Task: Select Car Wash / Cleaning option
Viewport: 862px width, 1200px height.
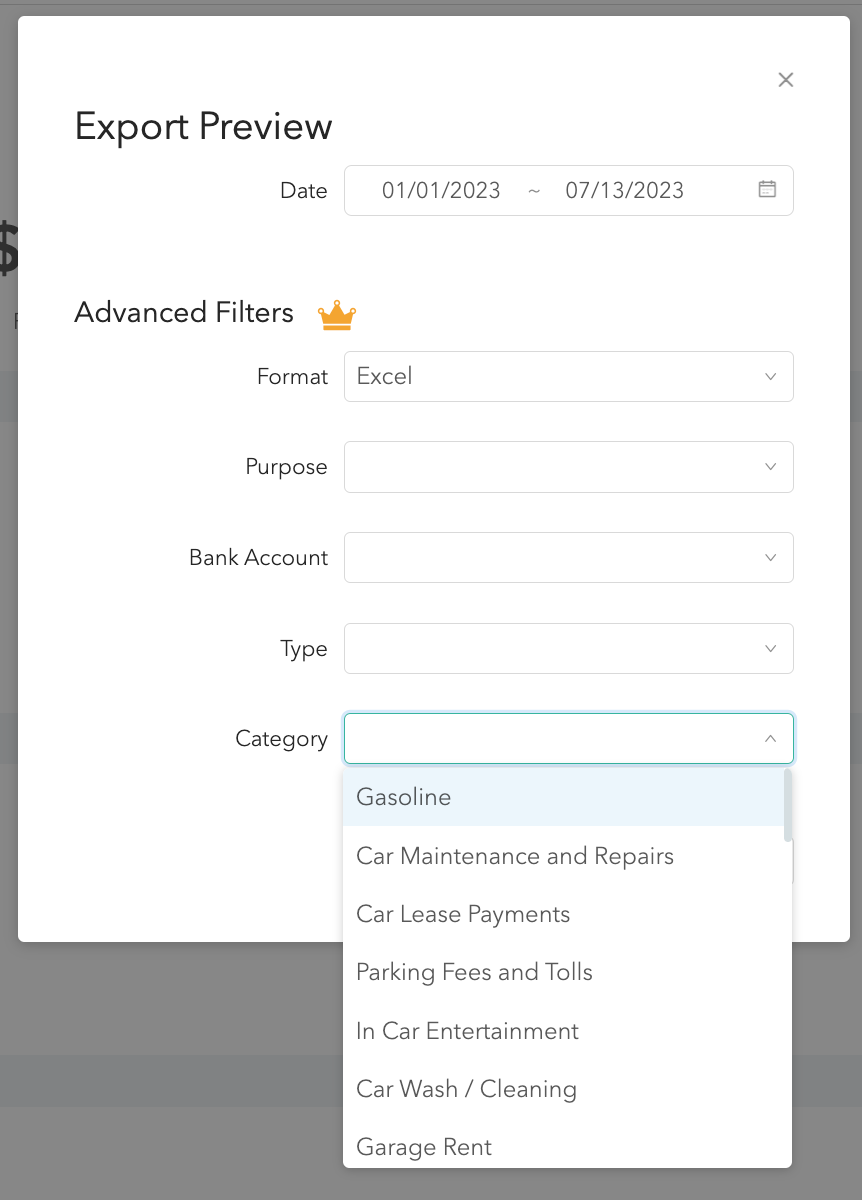Action: click(564, 1089)
